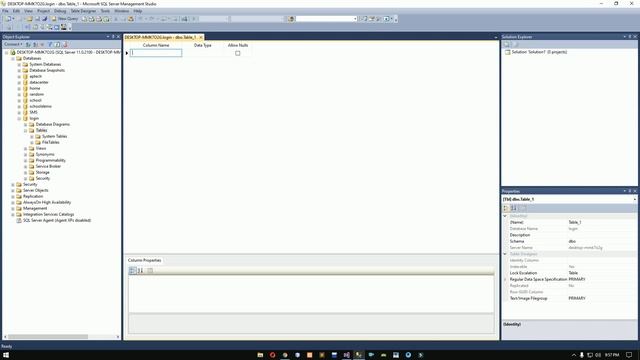Click the Object Explorer filter icon

pos(50,44)
